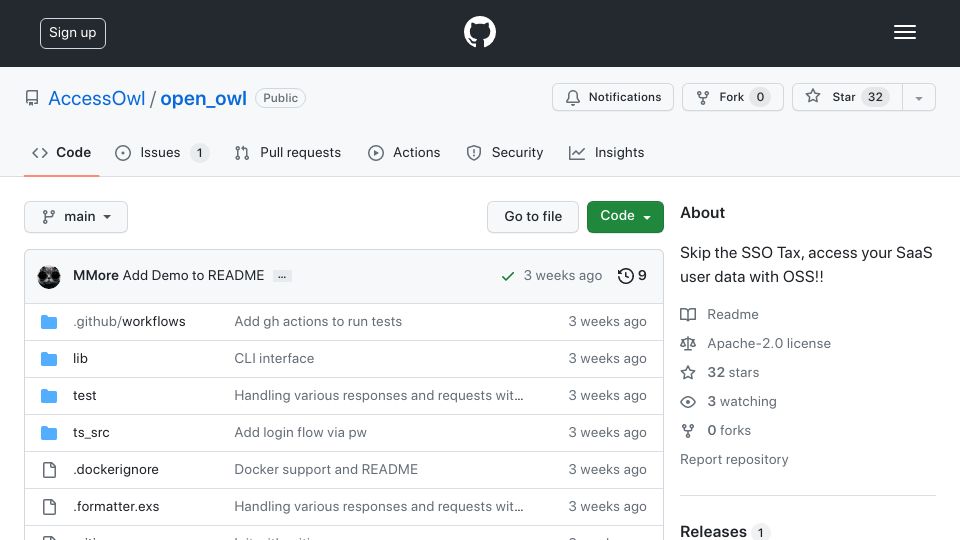Open the 'CLI interface' commit message
Viewport: 960px width, 540px height.
[274, 359]
